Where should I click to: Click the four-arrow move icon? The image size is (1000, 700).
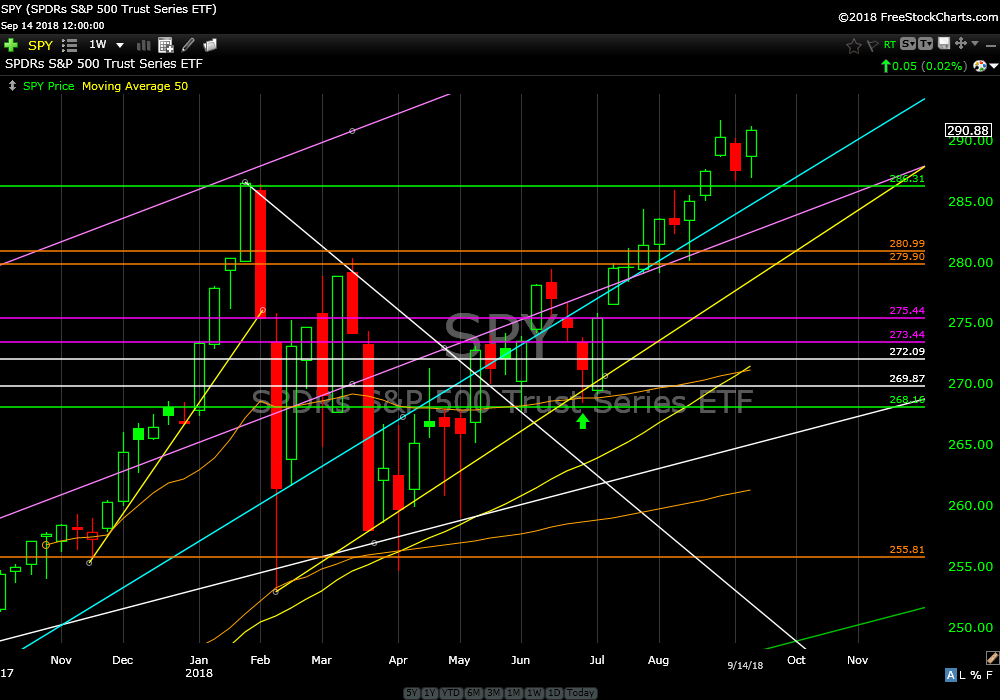point(961,44)
